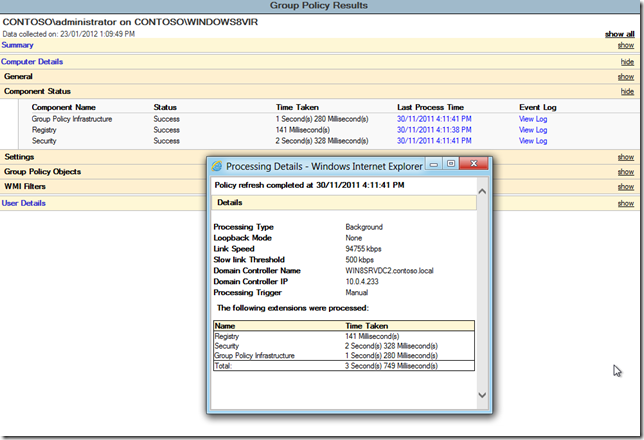
Task: Click Registry last process time link
Action: click(432, 130)
